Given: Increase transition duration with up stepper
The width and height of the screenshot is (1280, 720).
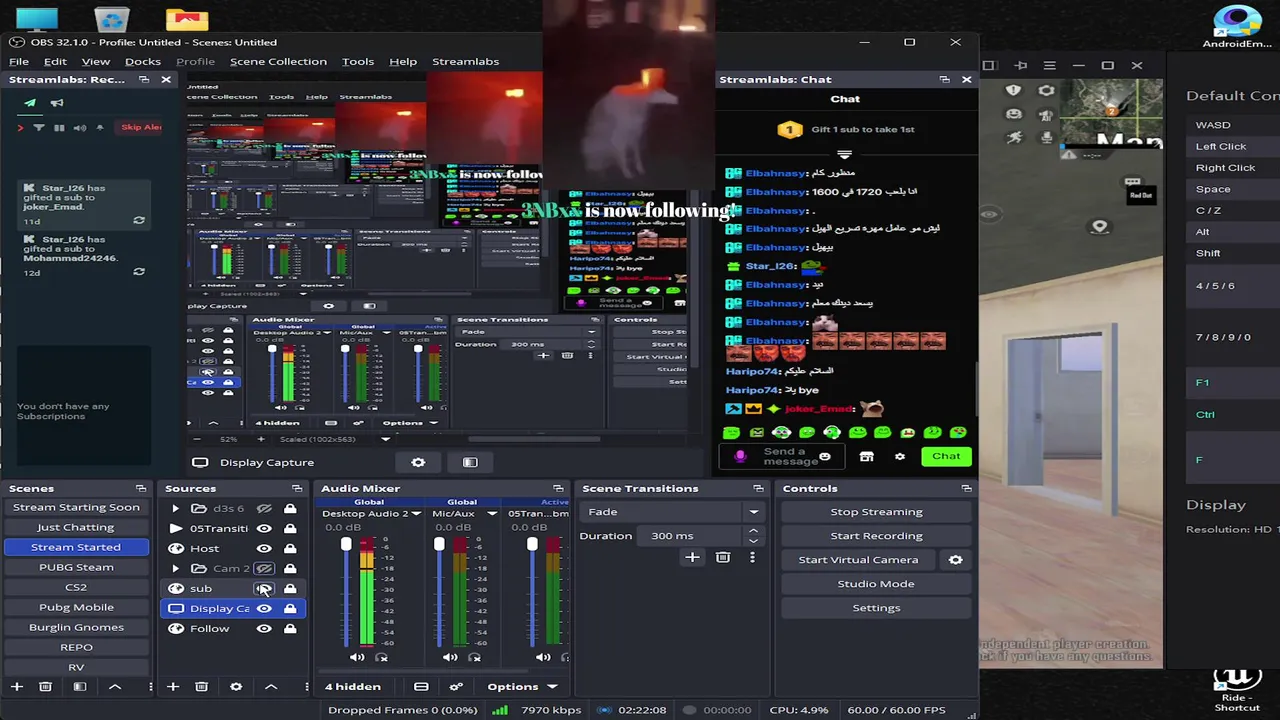Looking at the screenshot, I should tap(754, 531).
